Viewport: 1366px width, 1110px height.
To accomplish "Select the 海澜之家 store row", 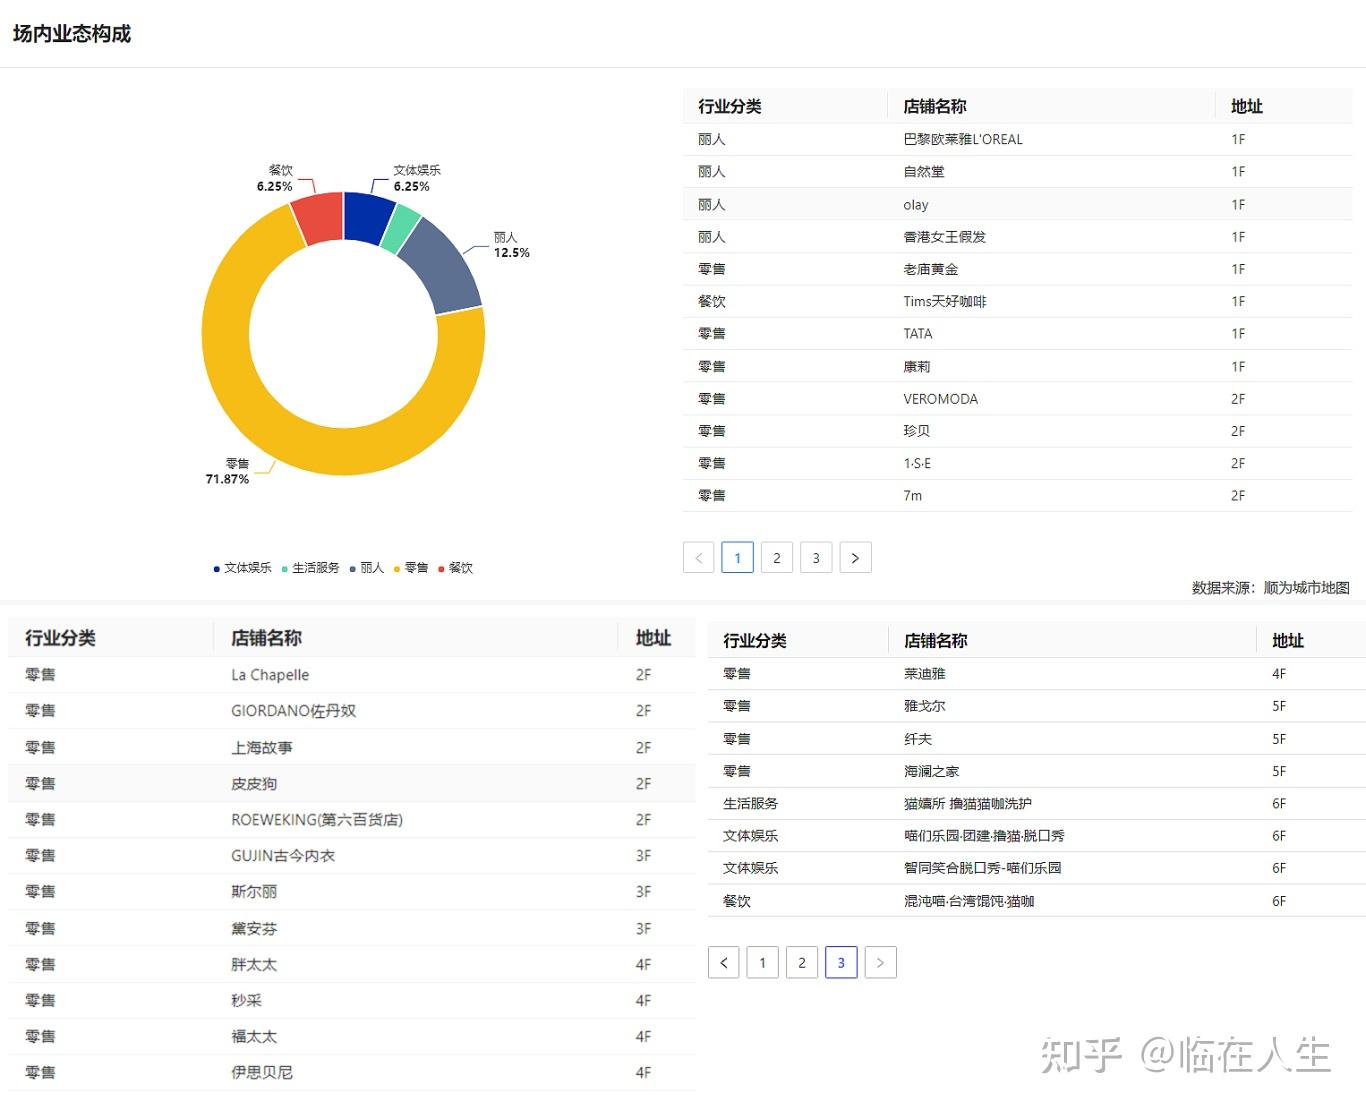I will click(x=1037, y=771).
